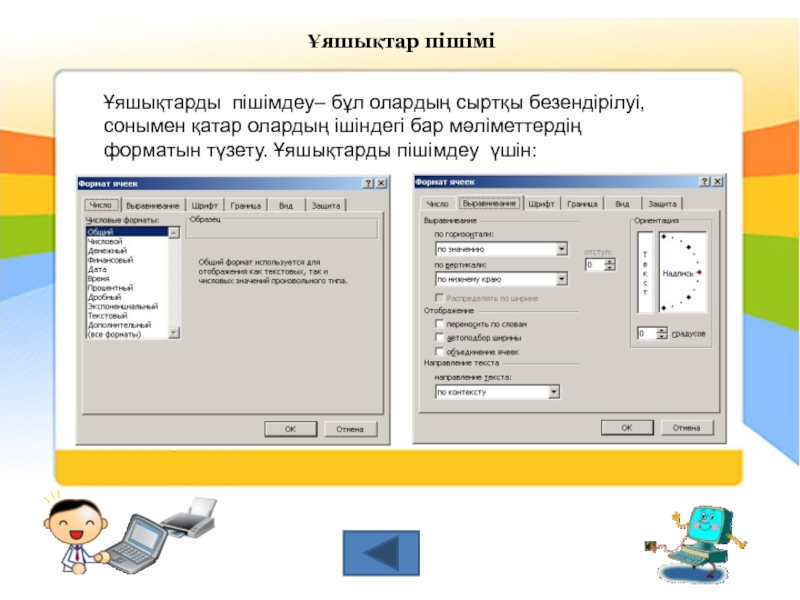The image size is (800, 600).
Task: Click the отступ value field
Action: (595, 265)
